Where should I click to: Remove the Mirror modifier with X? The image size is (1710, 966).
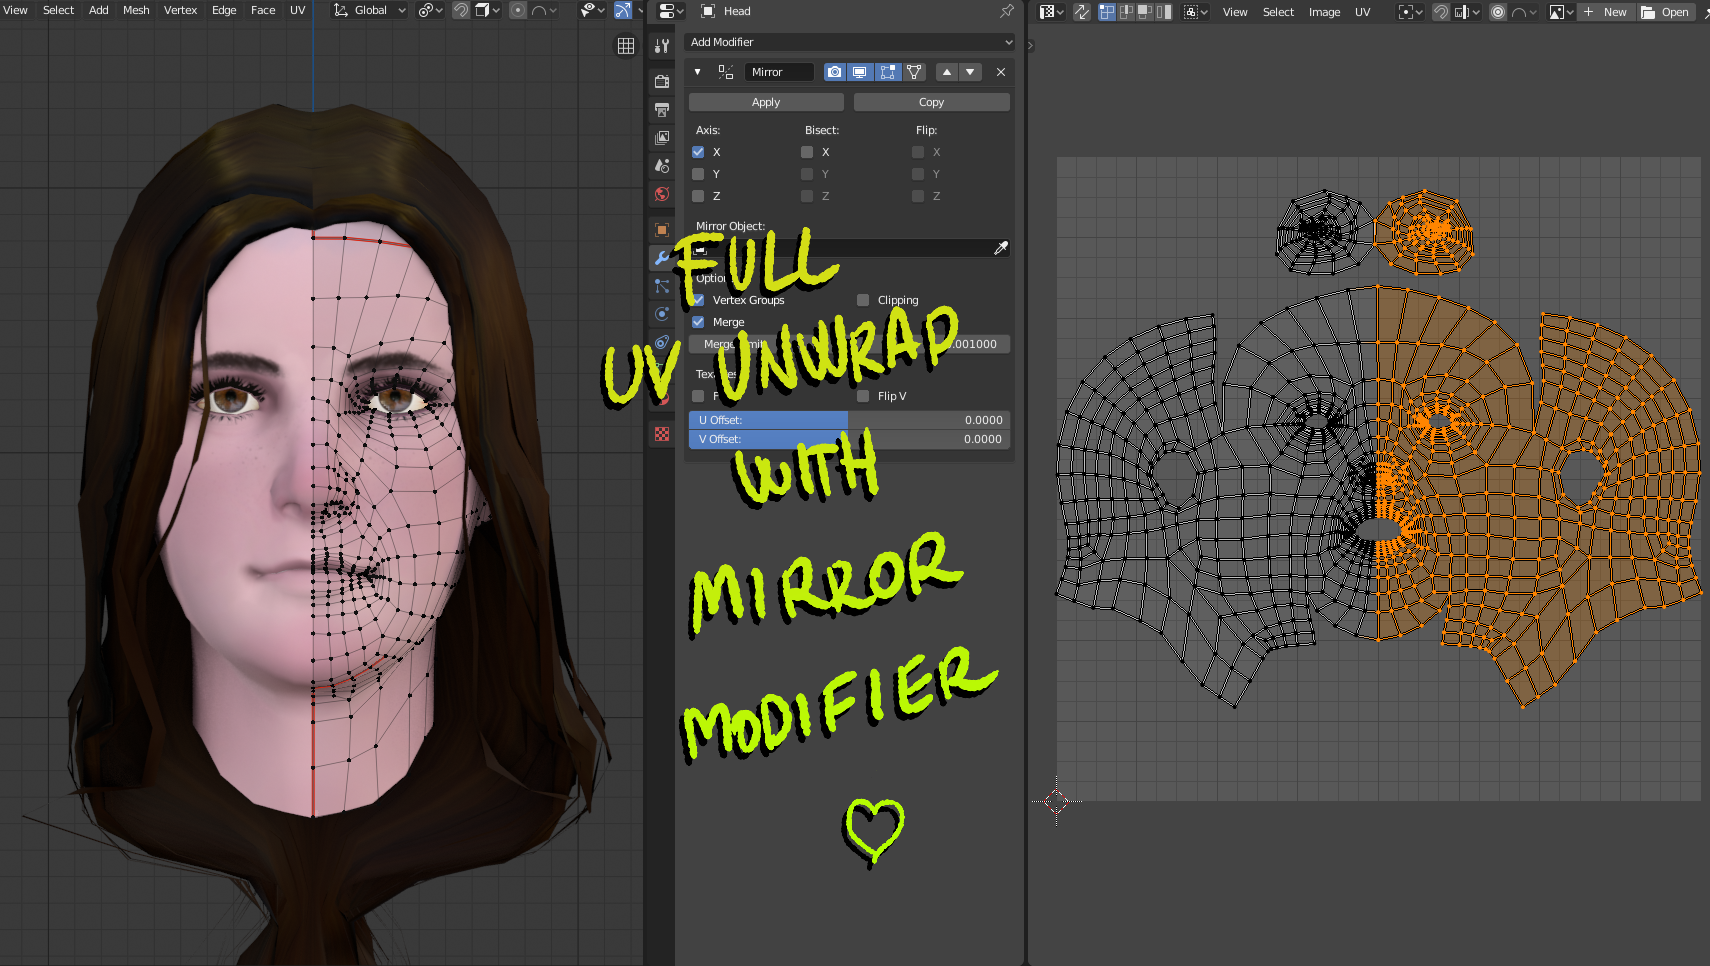pos(1001,72)
